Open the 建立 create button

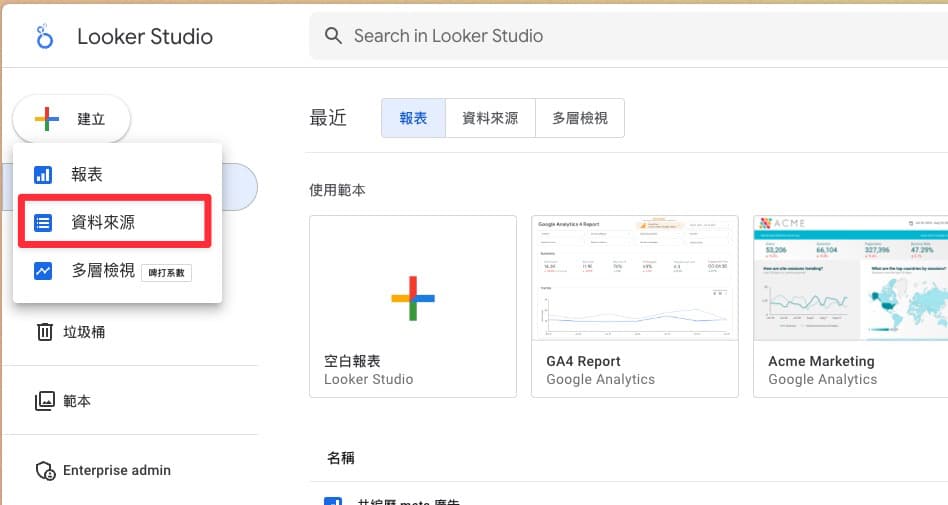71,119
